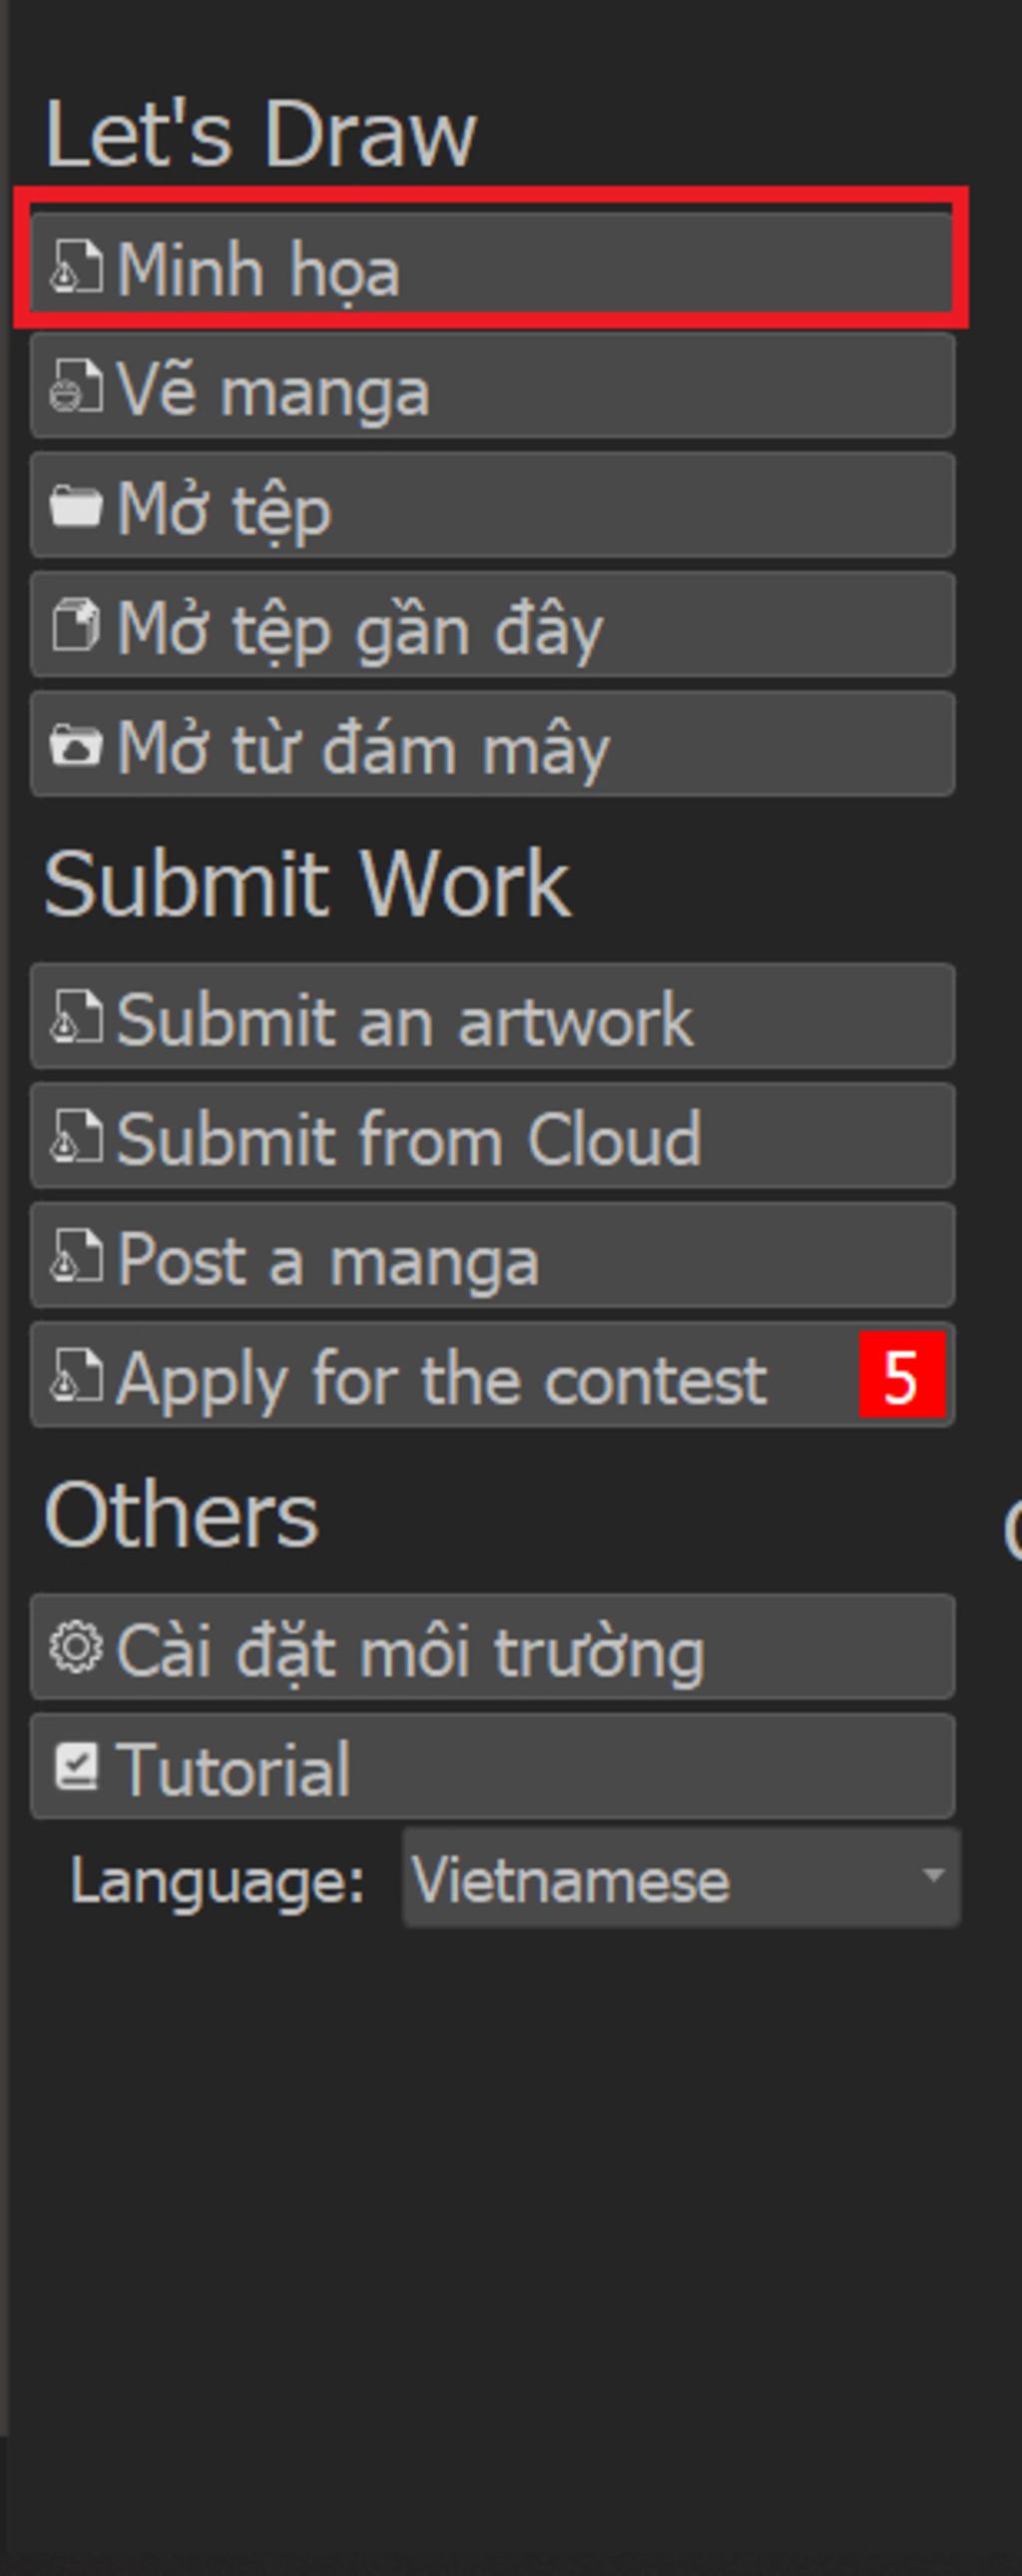Open the Language combo box showing Vietnamese

pos(681,1878)
